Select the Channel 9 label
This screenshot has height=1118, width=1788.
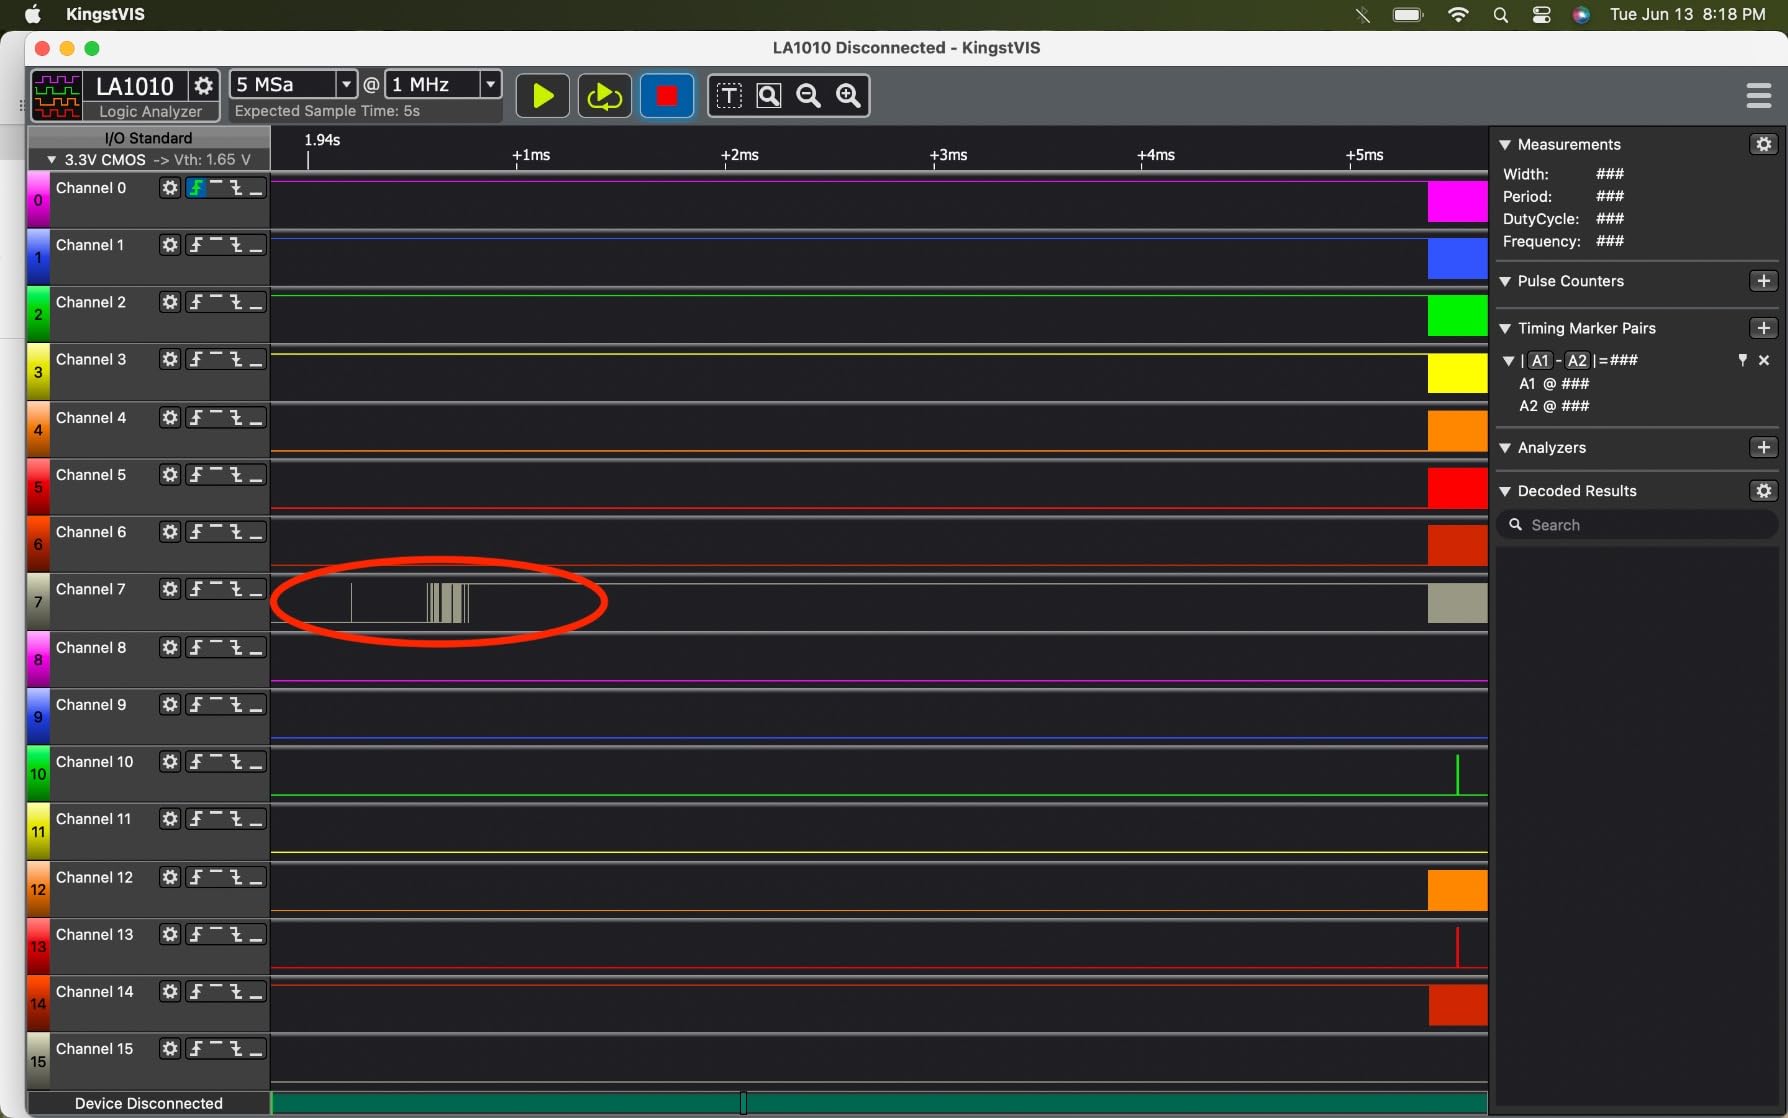click(x=91, y=705)
